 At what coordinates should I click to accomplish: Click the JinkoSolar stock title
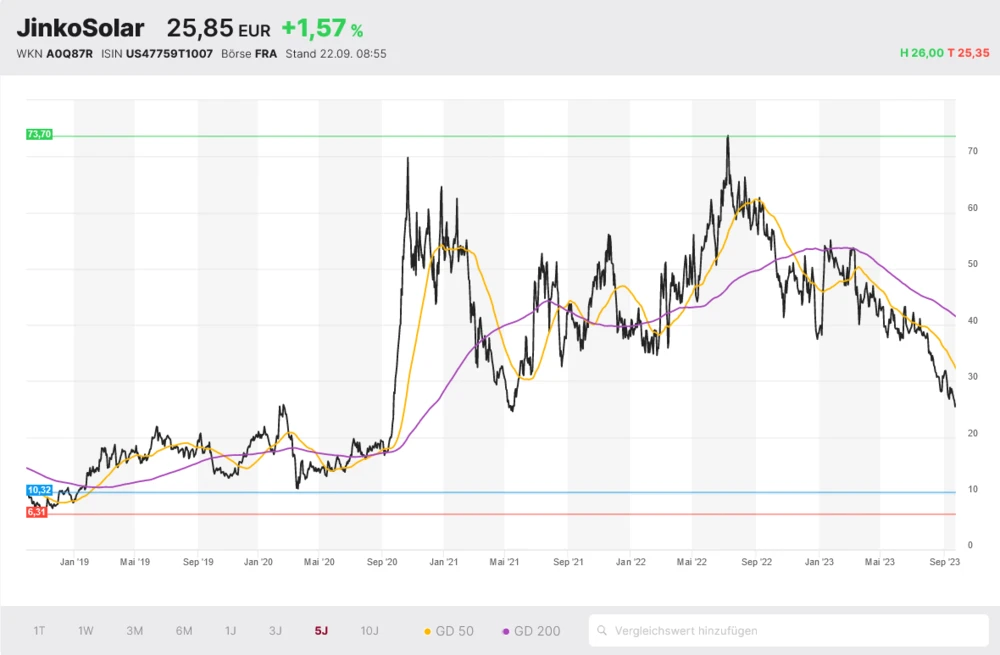click(x=80, y=29)
